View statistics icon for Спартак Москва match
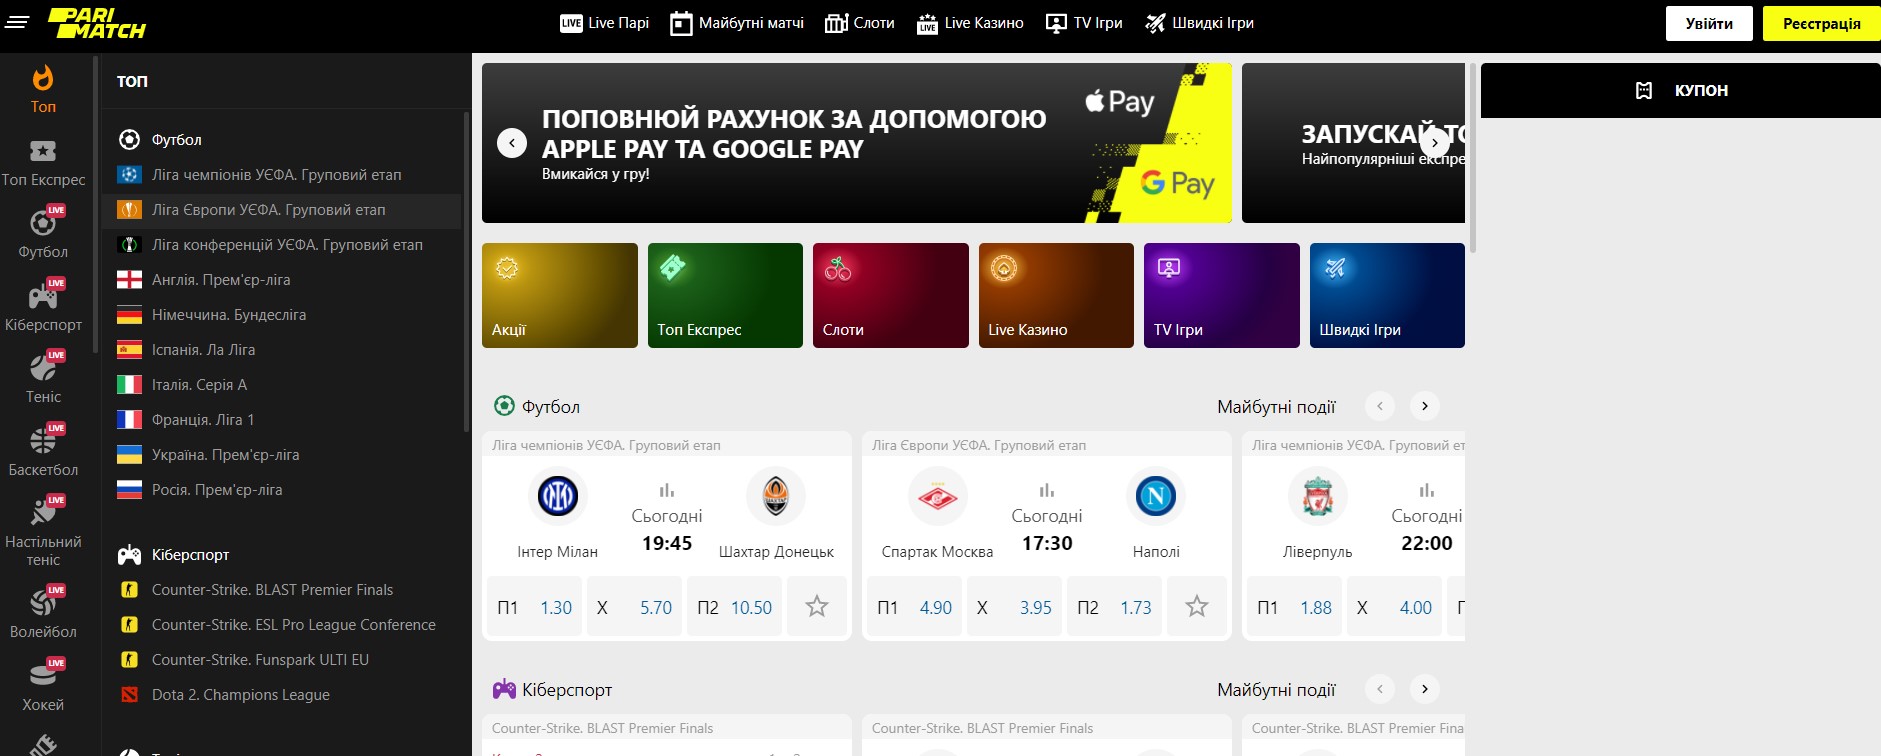This screenshot has height=756, width=1881. tap(1047, 490)
